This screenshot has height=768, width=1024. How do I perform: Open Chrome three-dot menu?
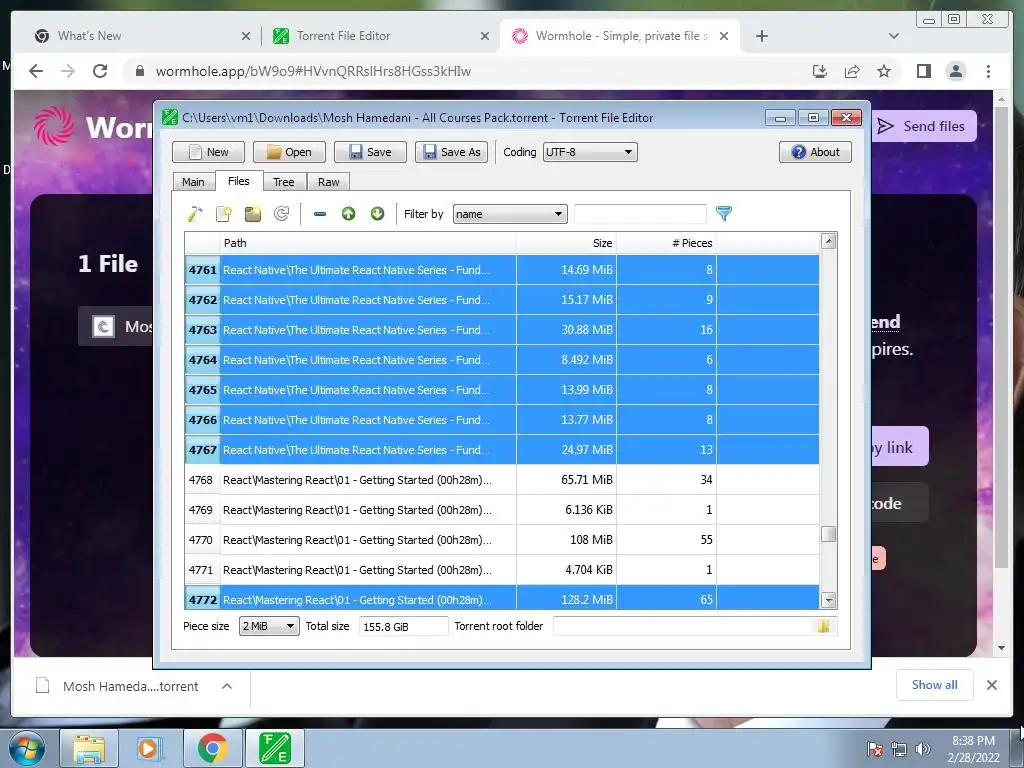[x=988, y=71]
